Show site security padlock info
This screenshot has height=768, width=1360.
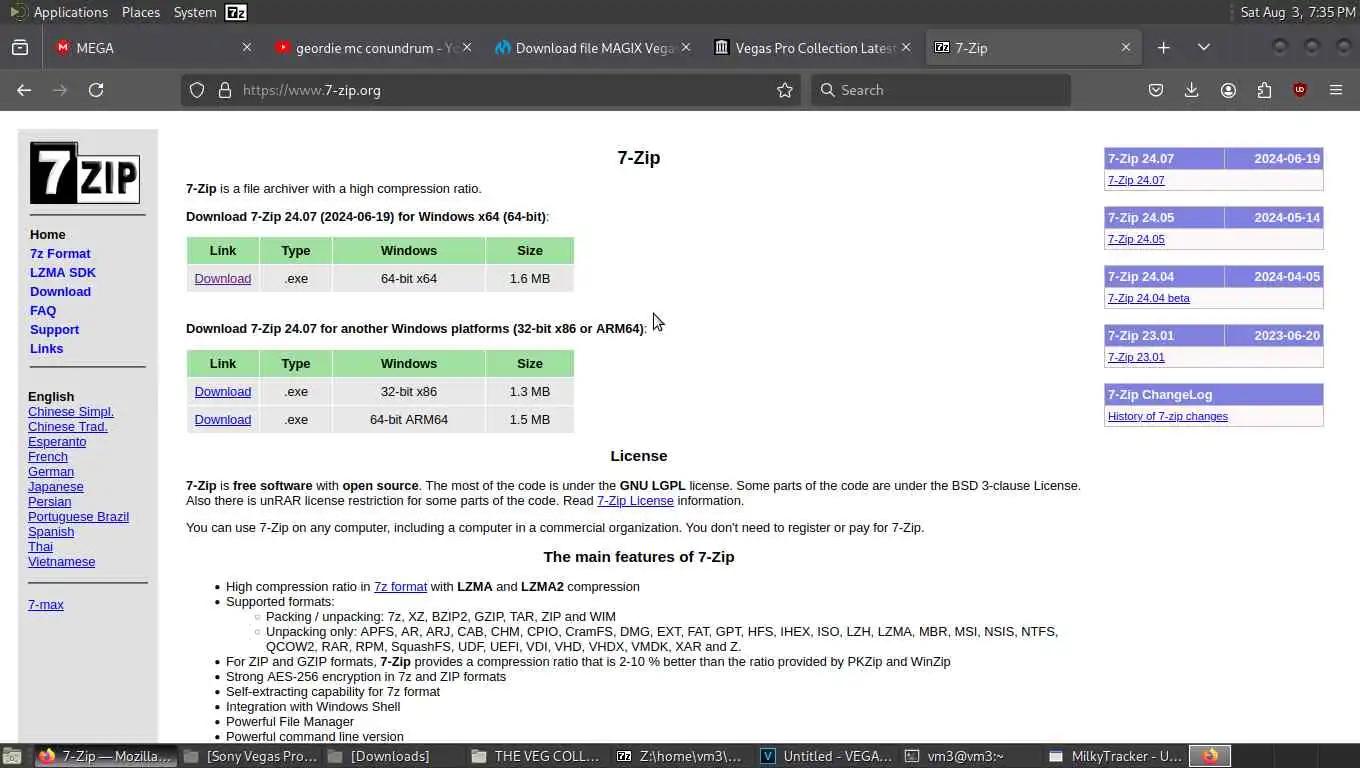pyautogui.click(x=225, y=90)
